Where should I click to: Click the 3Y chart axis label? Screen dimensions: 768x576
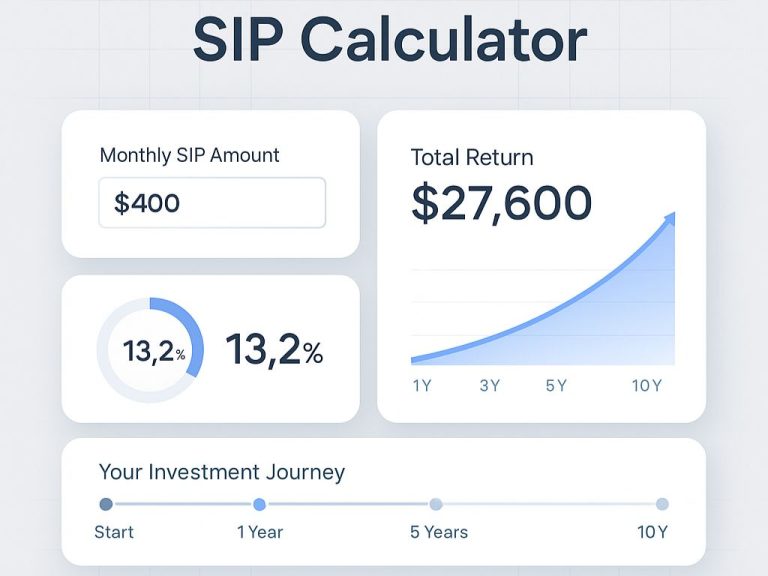(x=489, y=385)
